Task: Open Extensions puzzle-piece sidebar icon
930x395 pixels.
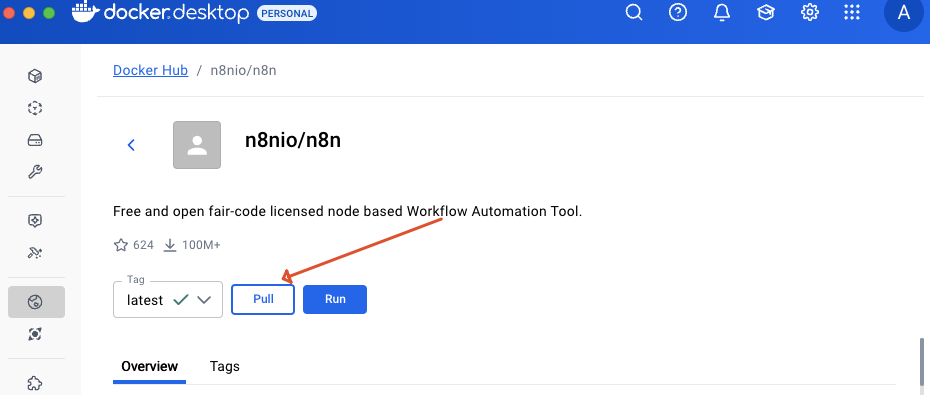Action: pos(35,383)
